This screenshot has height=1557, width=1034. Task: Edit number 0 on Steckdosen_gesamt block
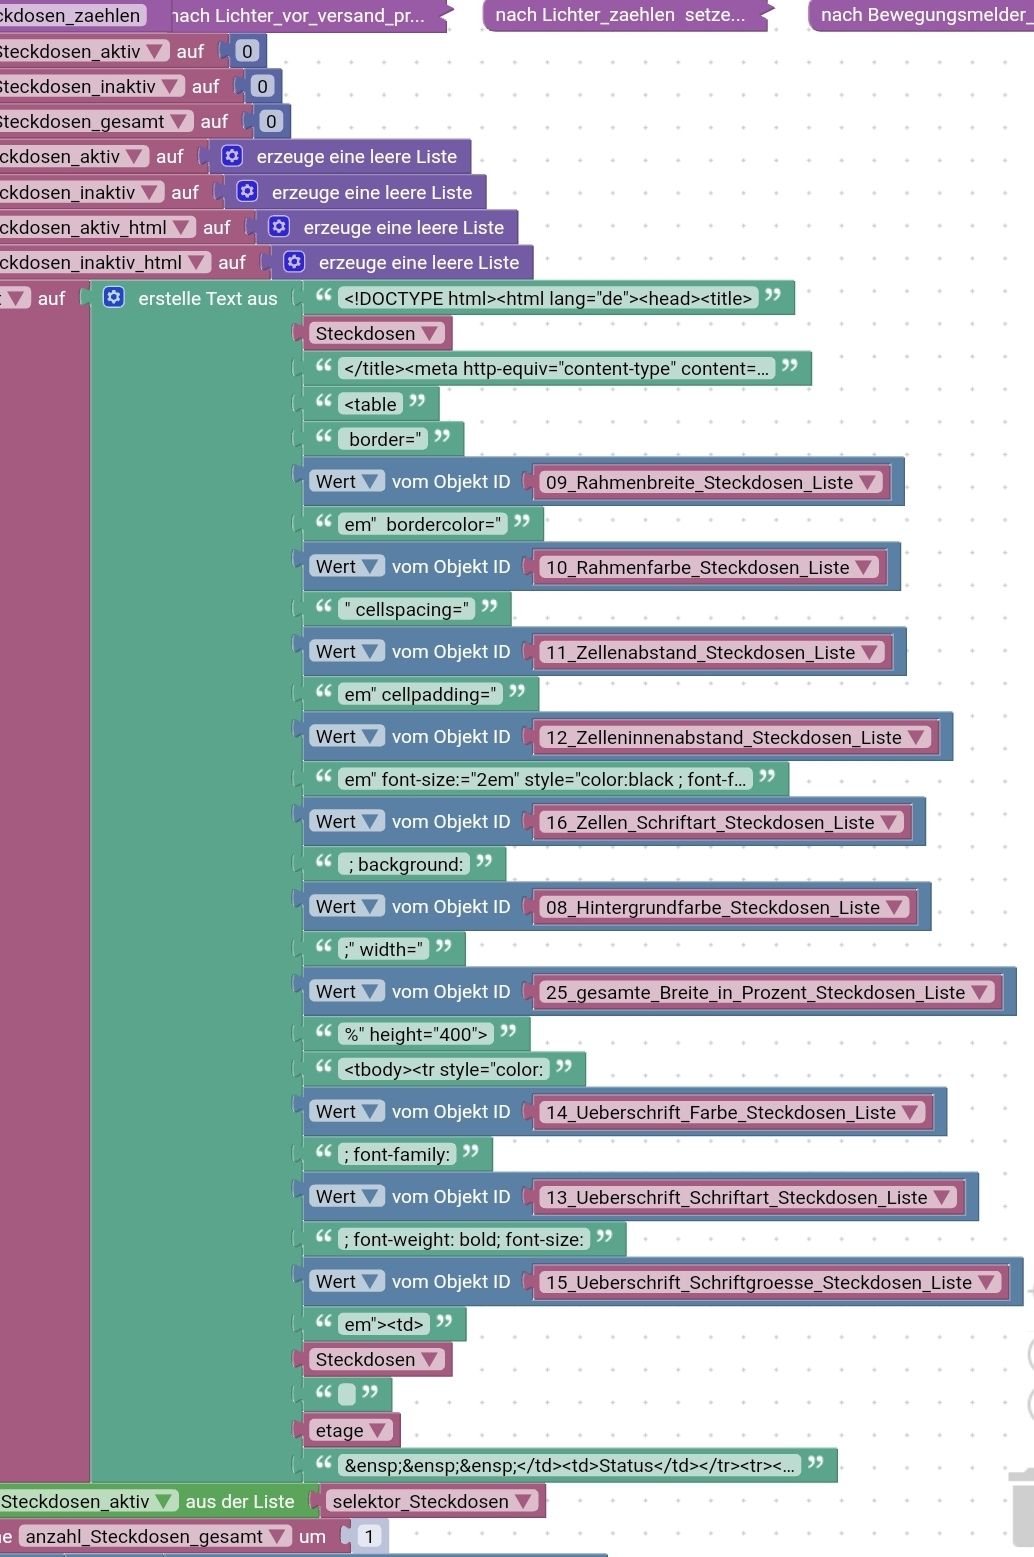(270, 121)
